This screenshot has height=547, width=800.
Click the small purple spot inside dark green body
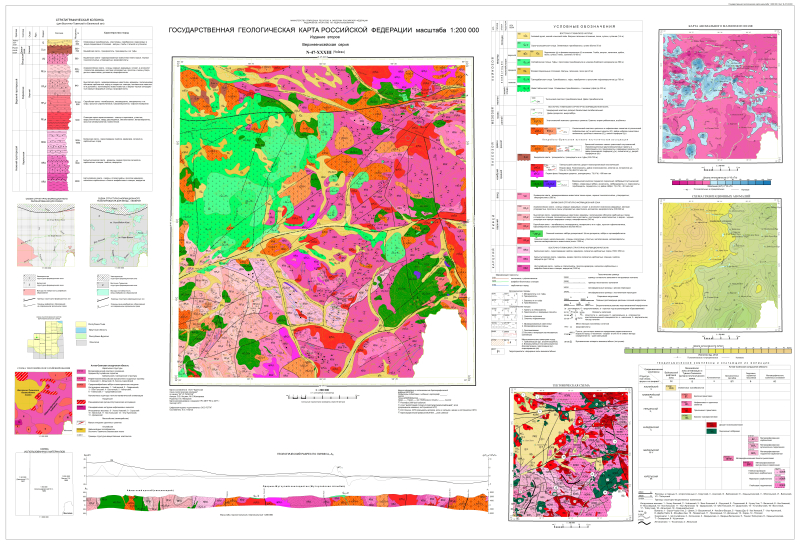tap(417, 275)
